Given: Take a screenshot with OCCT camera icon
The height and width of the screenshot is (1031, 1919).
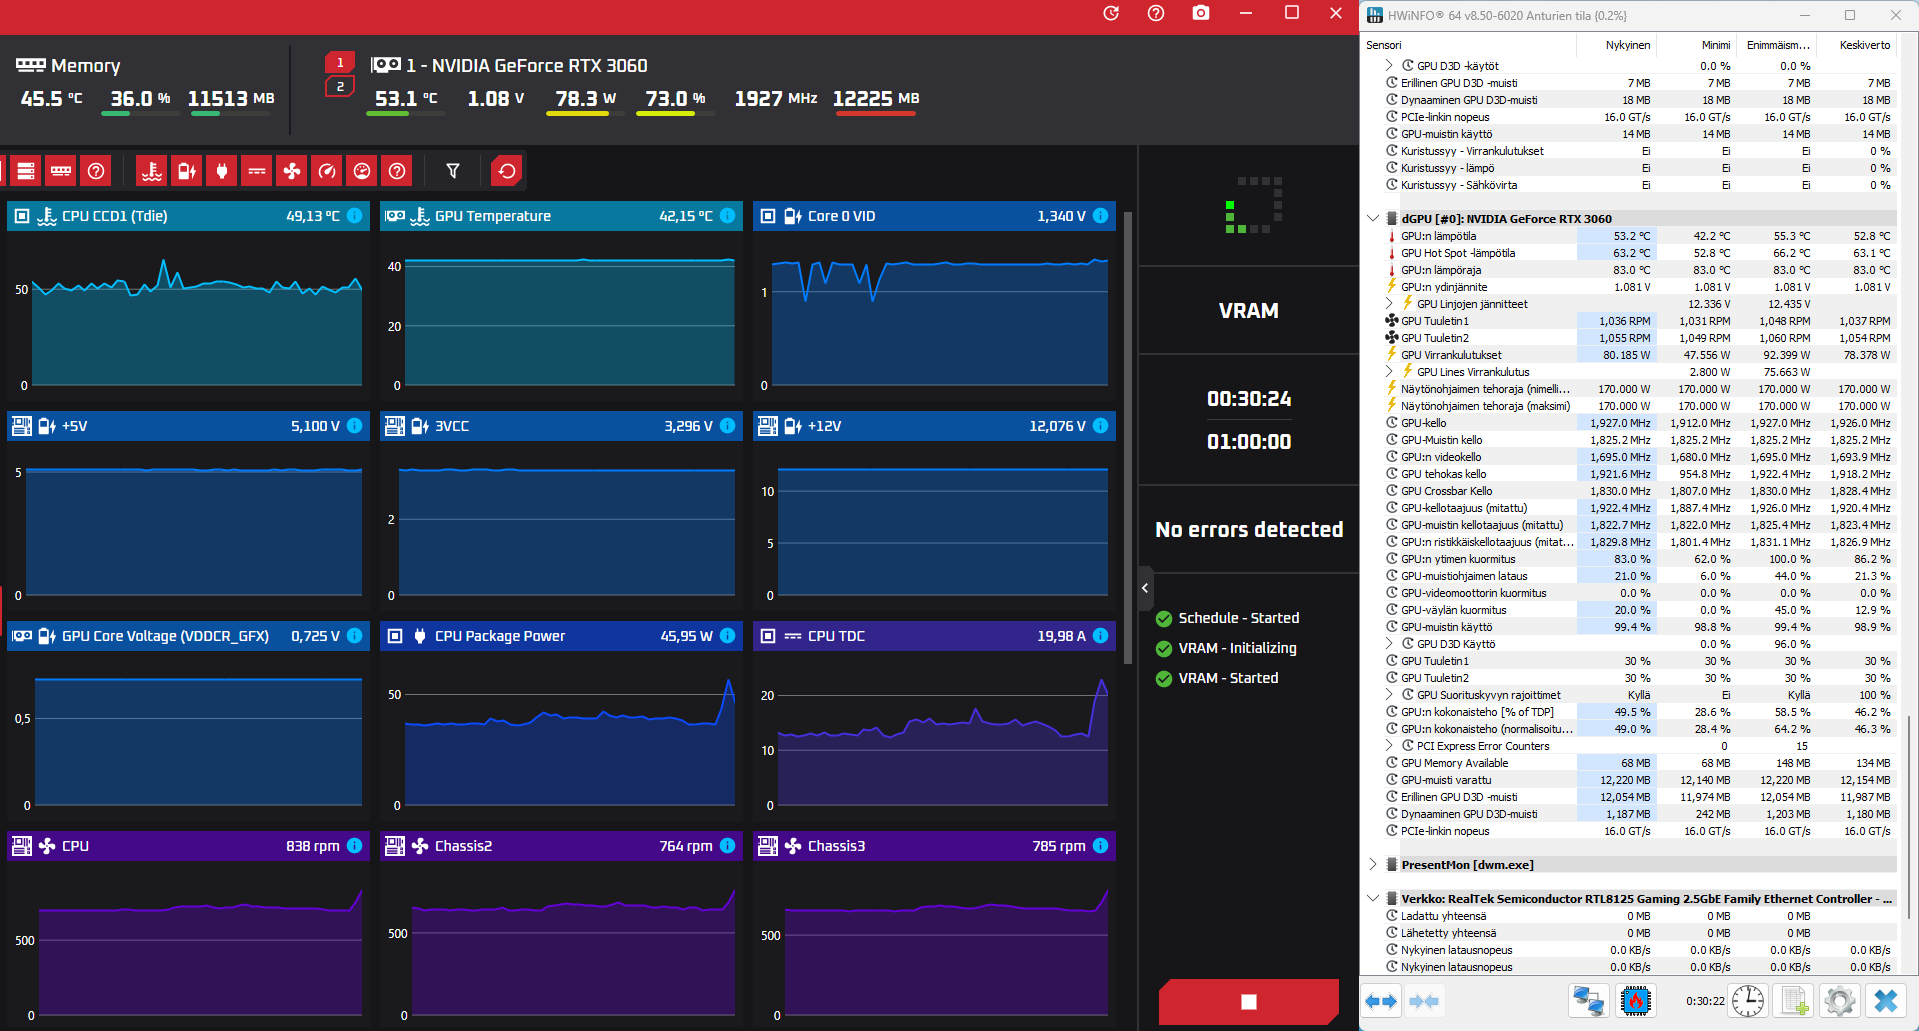Looking at the screenshot, I should pos(1201,13).
